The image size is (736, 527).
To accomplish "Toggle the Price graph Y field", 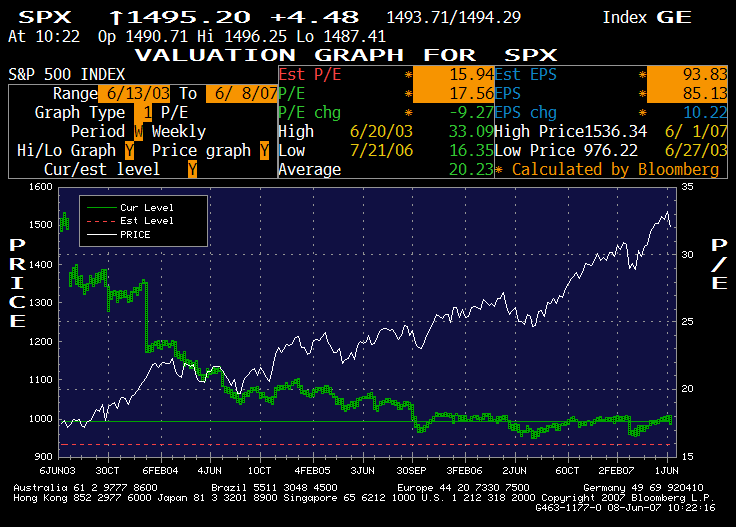I will pyautogui.click(x=264, y=150).
